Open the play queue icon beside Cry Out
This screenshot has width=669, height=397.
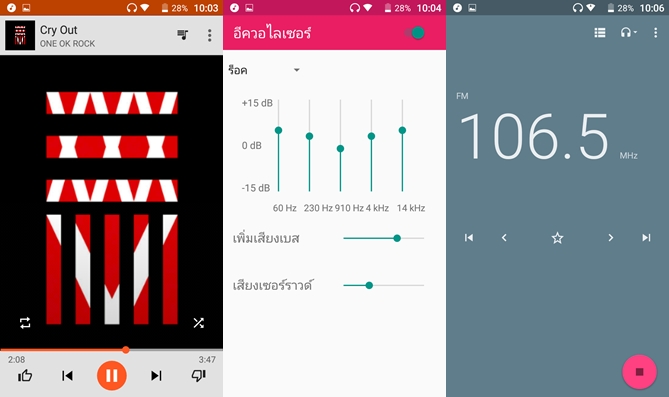click(183, 35)
